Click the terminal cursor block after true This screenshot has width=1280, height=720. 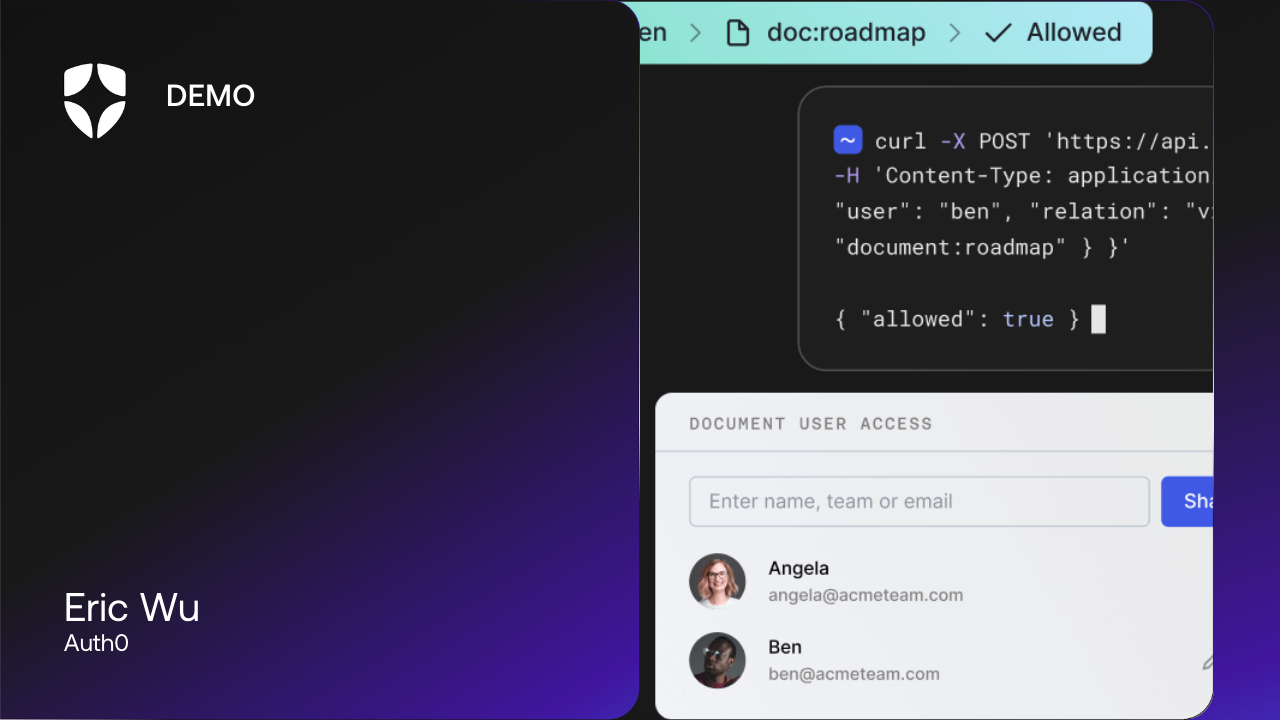pyautogui.click(x=1098, y=319)
